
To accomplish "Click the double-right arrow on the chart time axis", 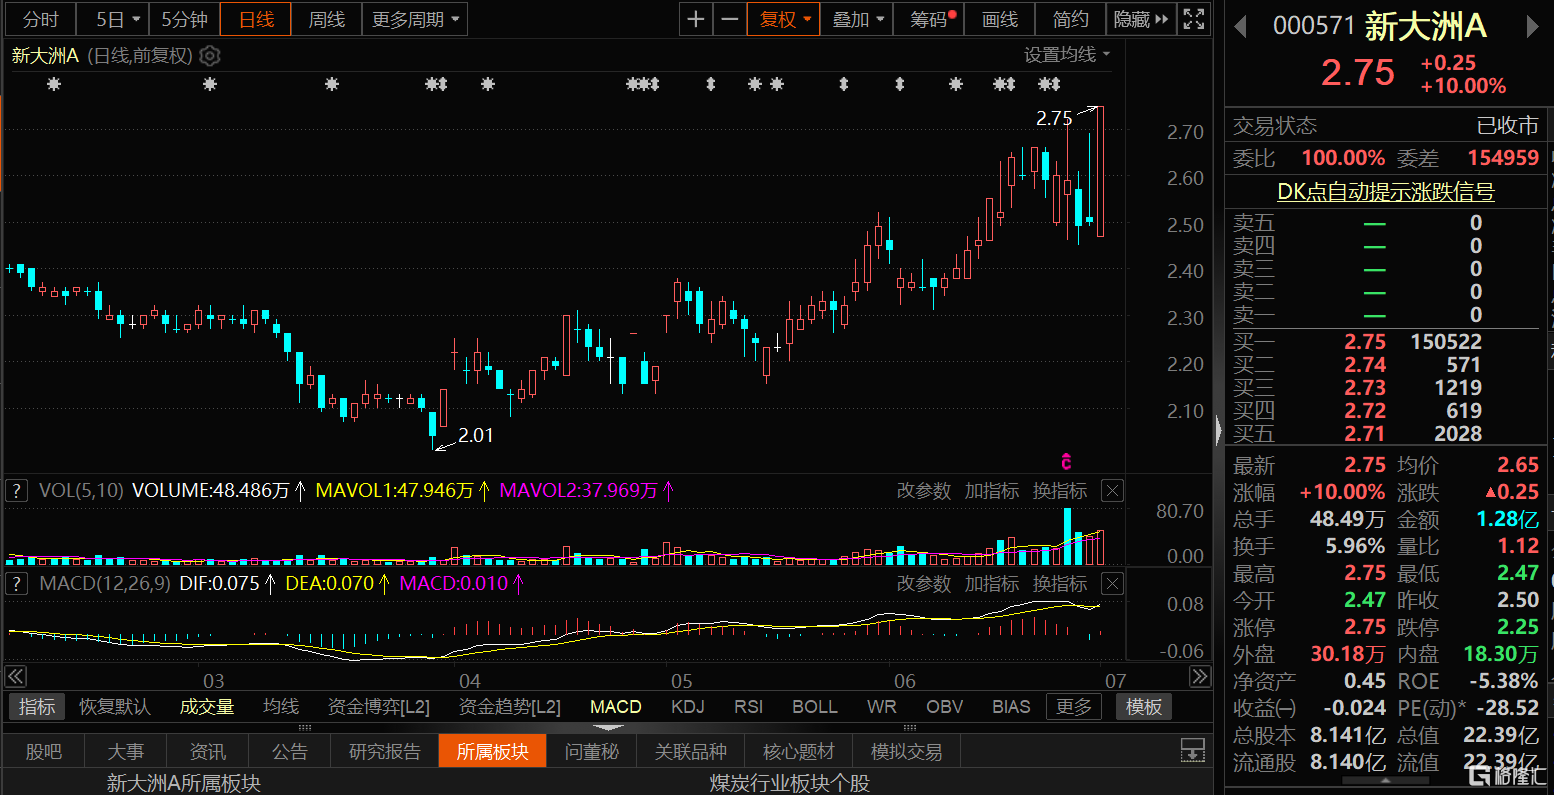I will [1200, 677].
